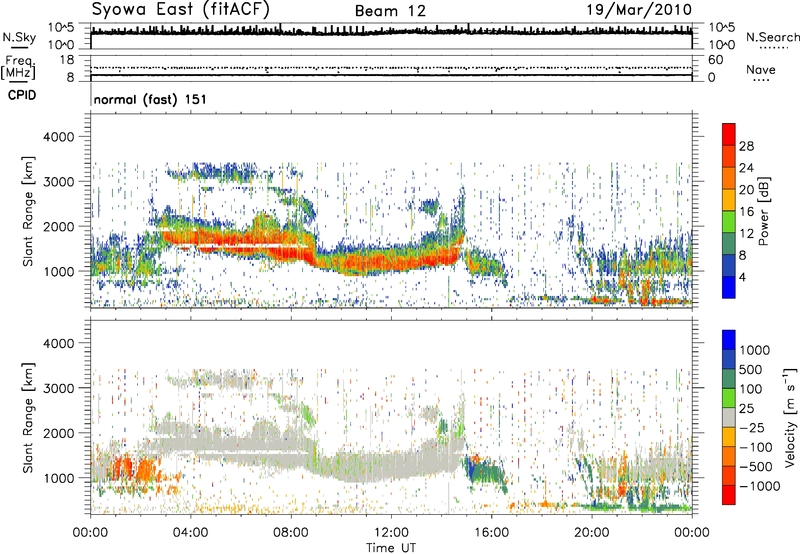Click the '18' frequency axis value
The height and width of the screenshot is (554, 800).
click(67, 60)
